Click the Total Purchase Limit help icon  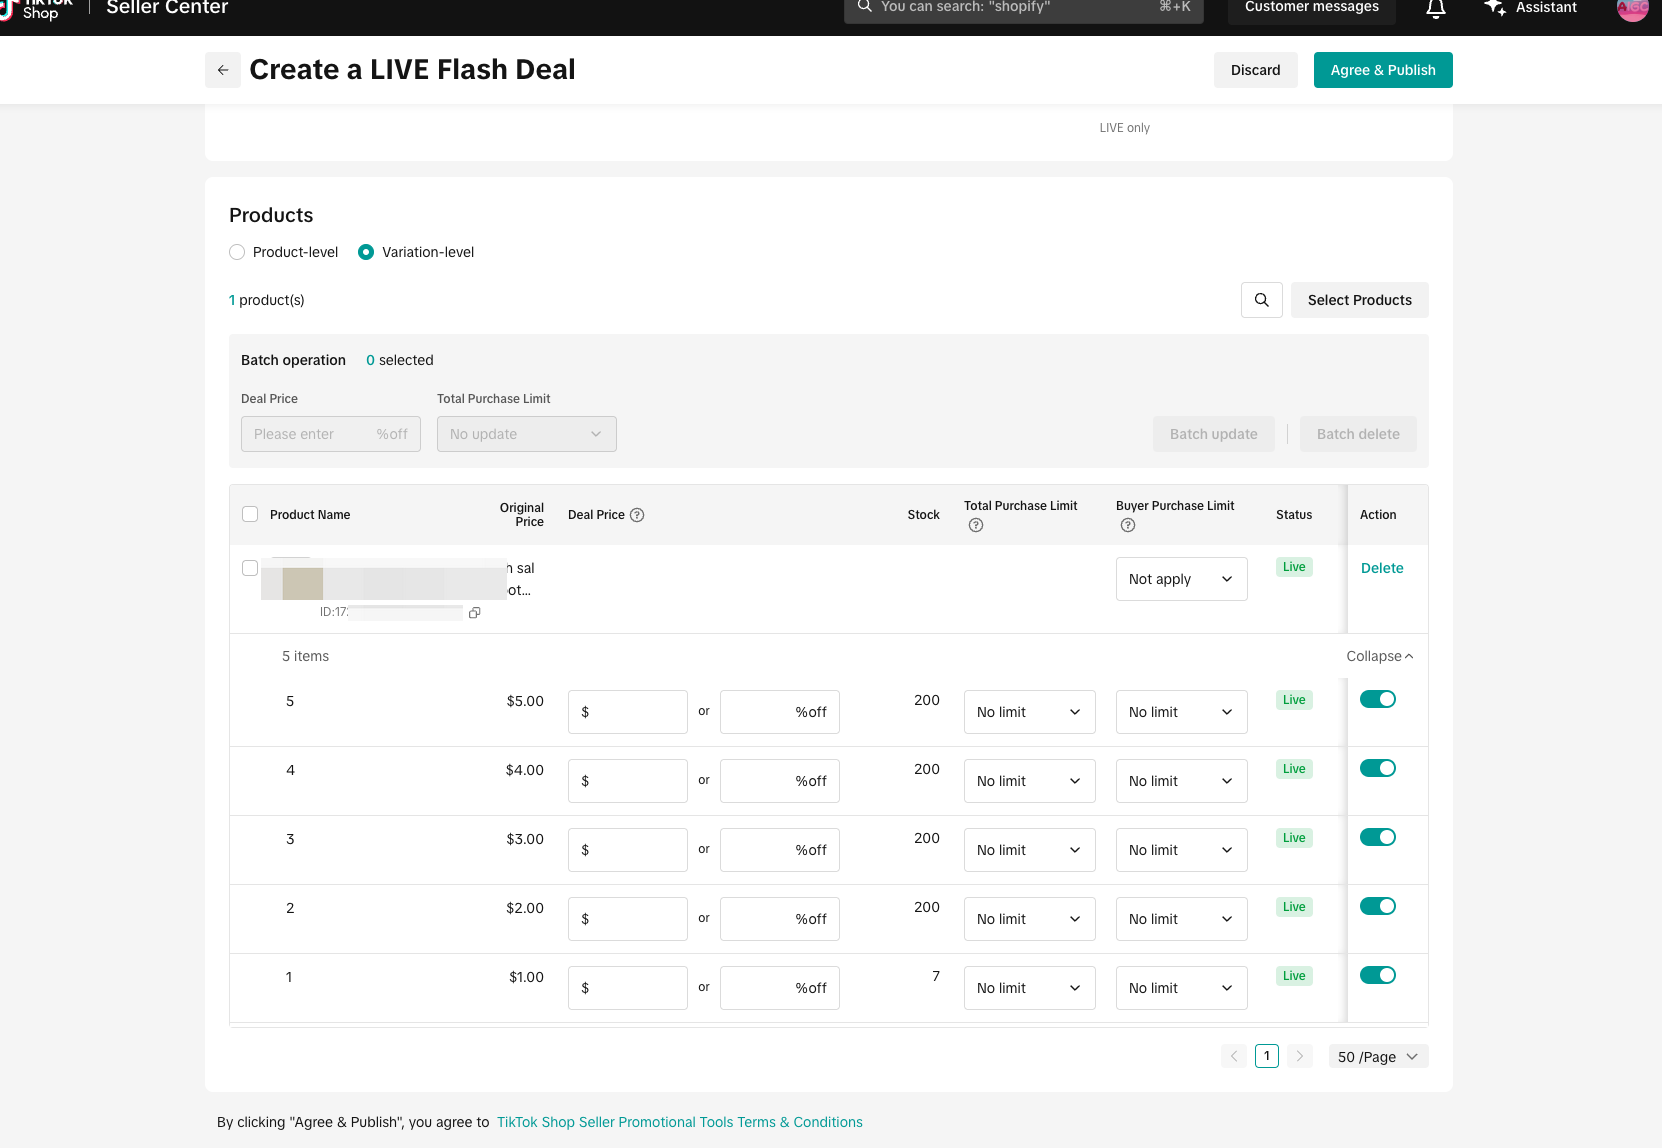[976, 526]
